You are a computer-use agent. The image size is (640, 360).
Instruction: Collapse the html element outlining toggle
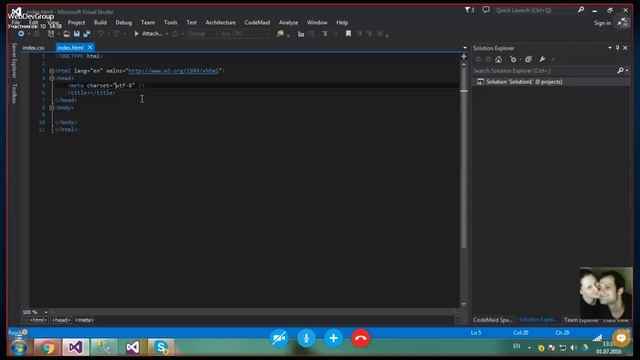tap(52, 71)
